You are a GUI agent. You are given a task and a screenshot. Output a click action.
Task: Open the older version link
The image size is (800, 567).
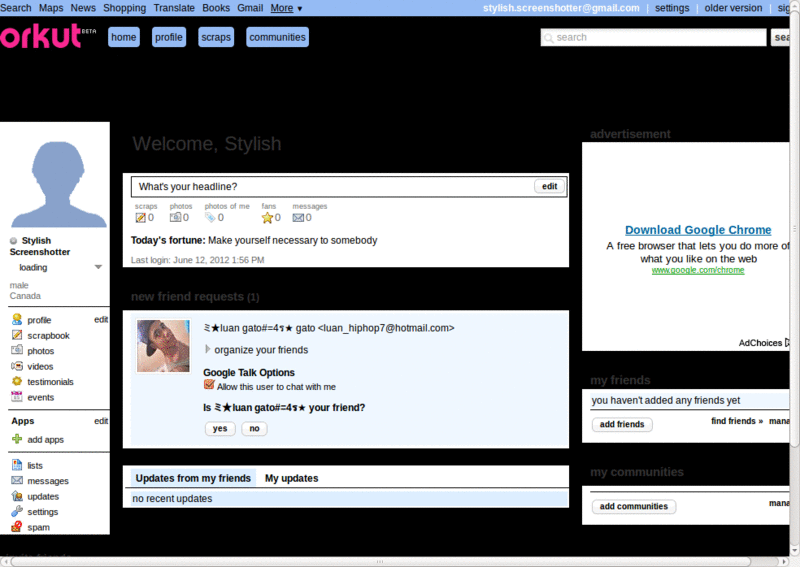(x=733, y=8)
